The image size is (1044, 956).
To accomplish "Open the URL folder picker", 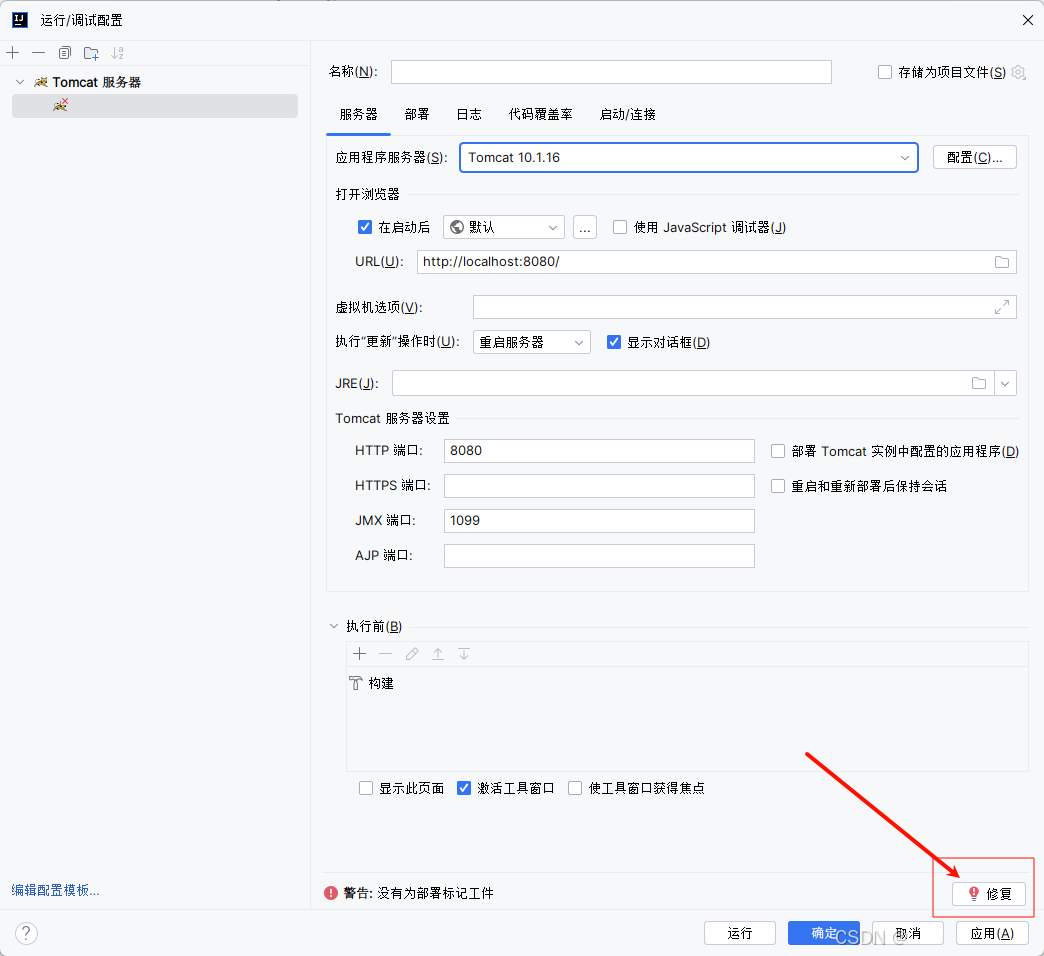I will tap(1002, 261).
